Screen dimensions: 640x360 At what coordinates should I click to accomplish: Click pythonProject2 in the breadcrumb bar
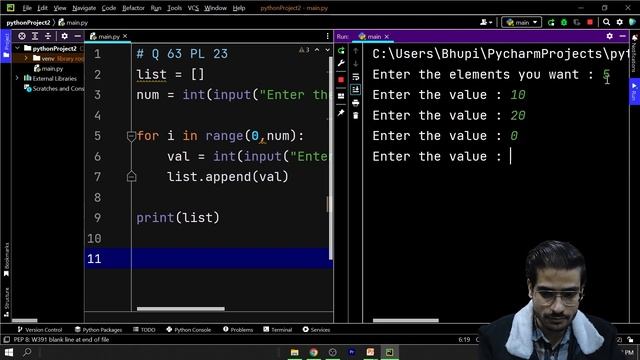point(28,23)
